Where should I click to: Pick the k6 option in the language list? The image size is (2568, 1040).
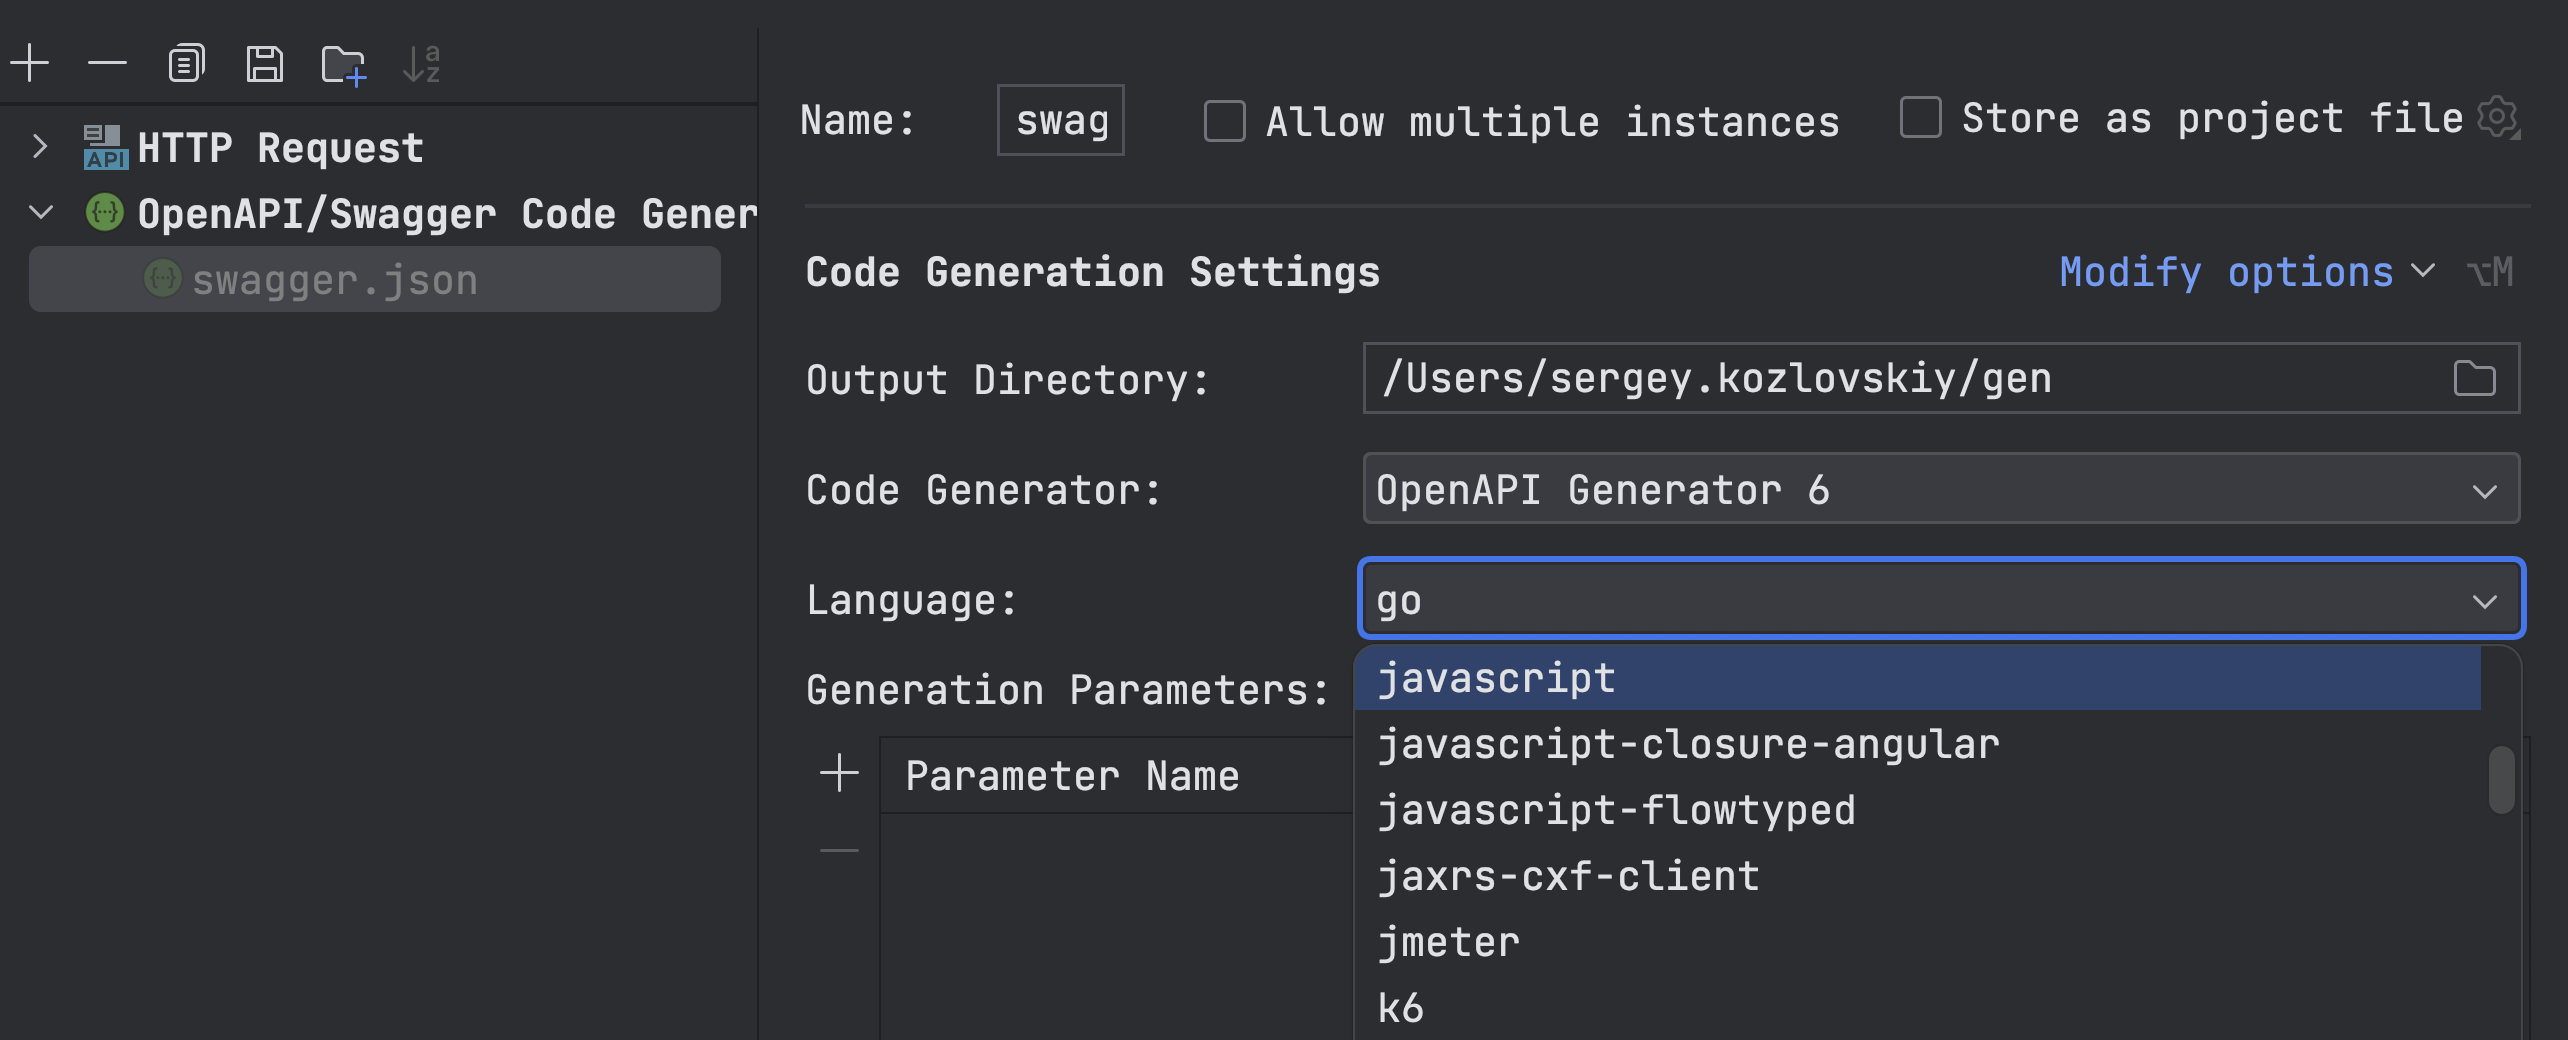pos(1400,1008)
